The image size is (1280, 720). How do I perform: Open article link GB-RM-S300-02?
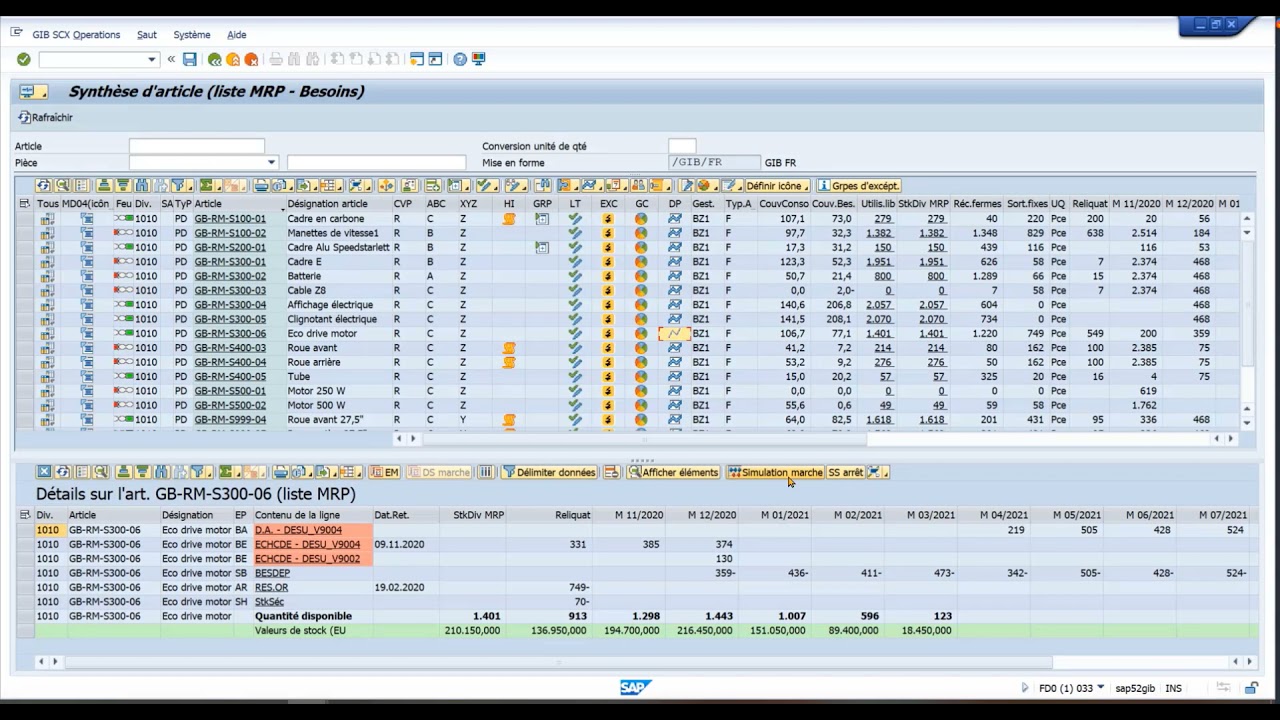point(230,276)
